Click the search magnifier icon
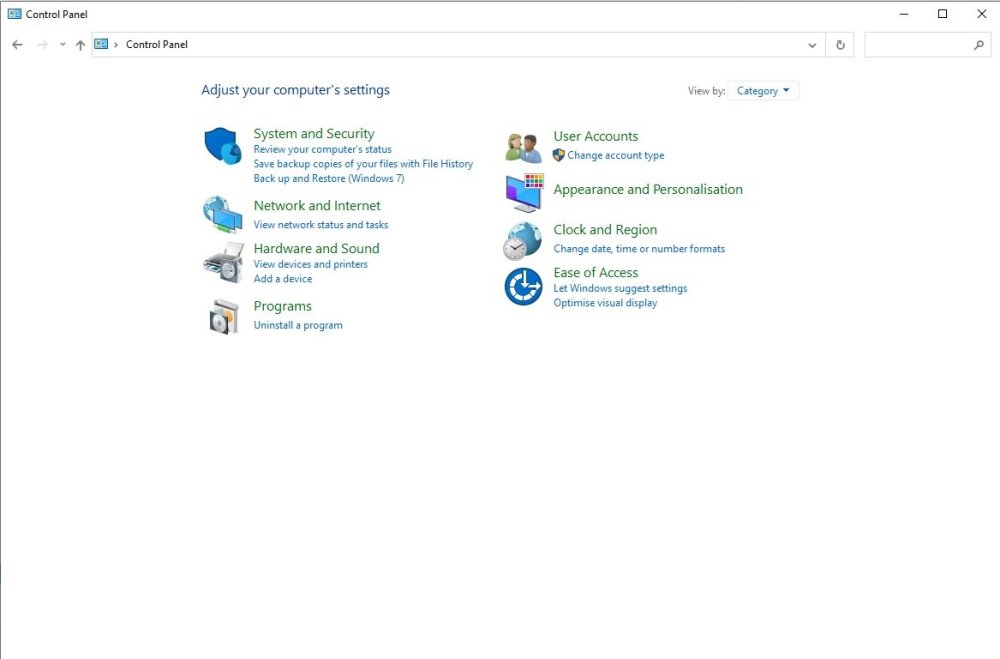 [x=979, y=45]
